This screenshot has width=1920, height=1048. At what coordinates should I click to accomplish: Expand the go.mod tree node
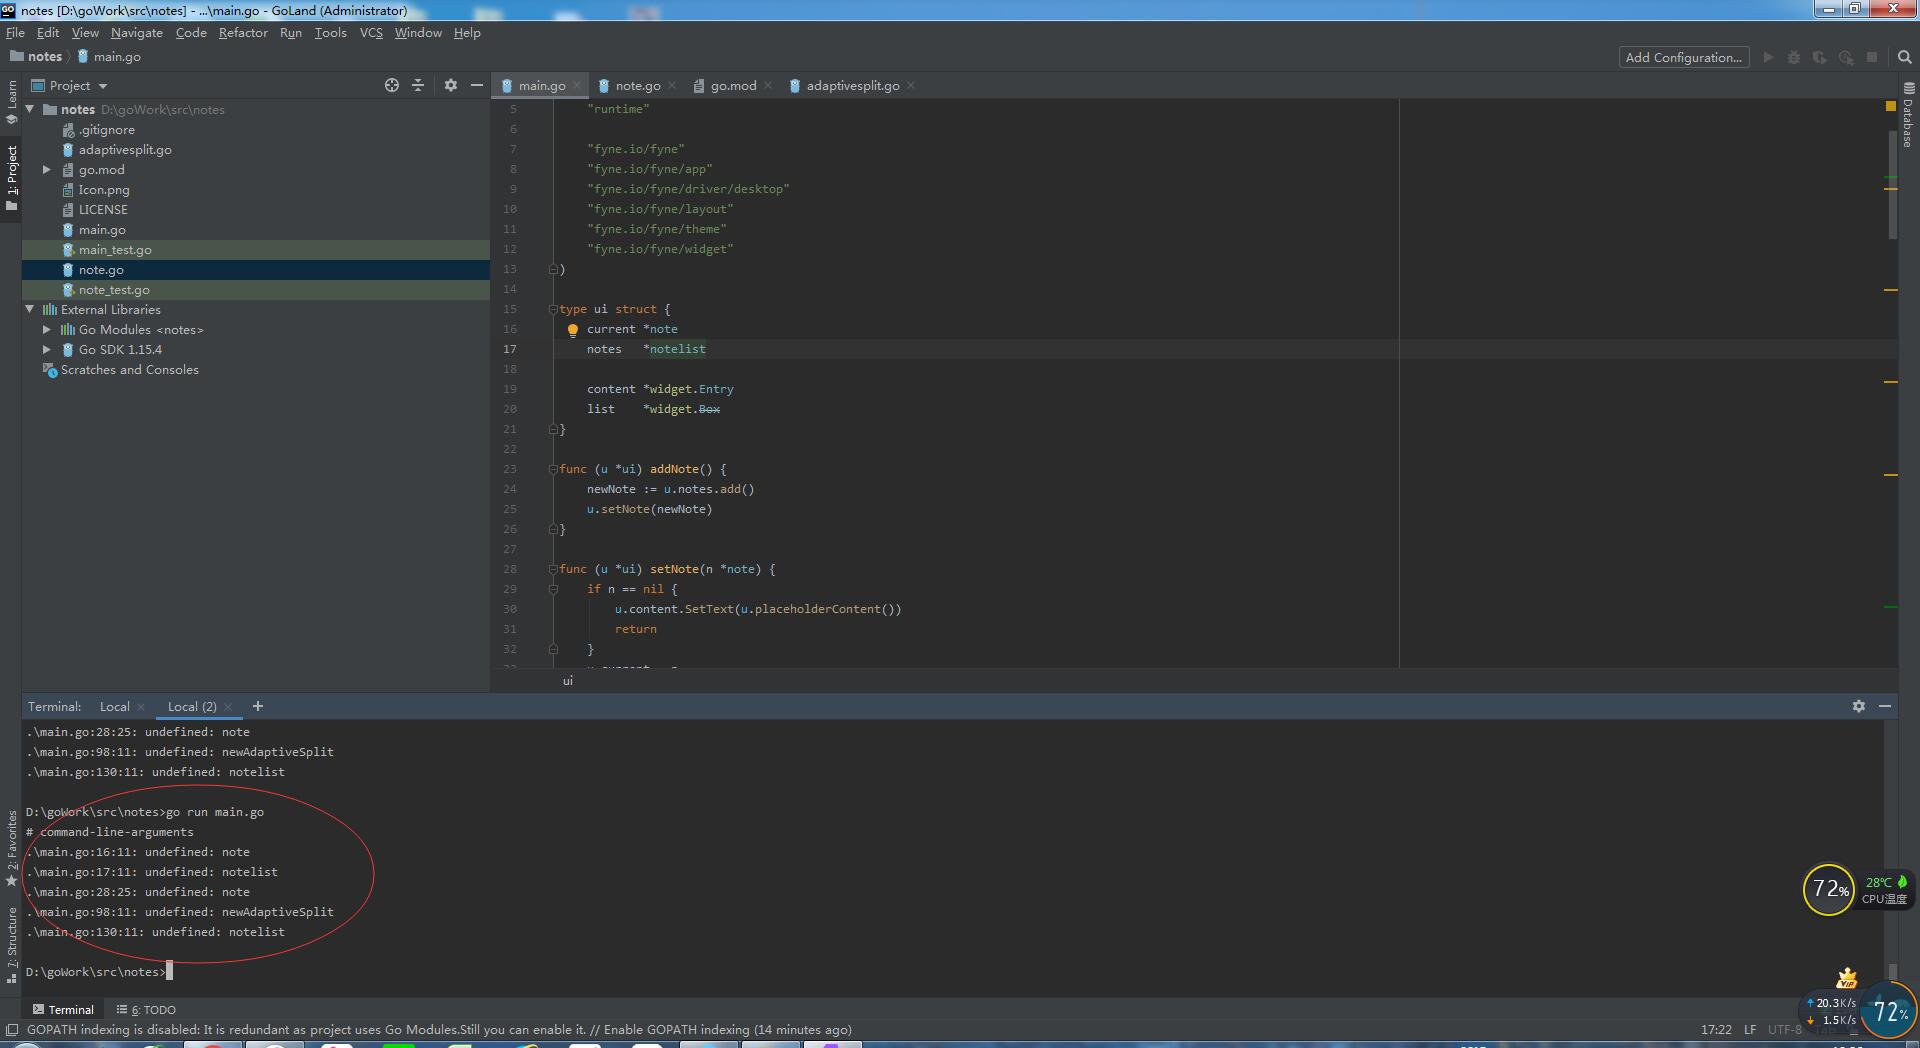pyautogui.click(x=46, y=169)
